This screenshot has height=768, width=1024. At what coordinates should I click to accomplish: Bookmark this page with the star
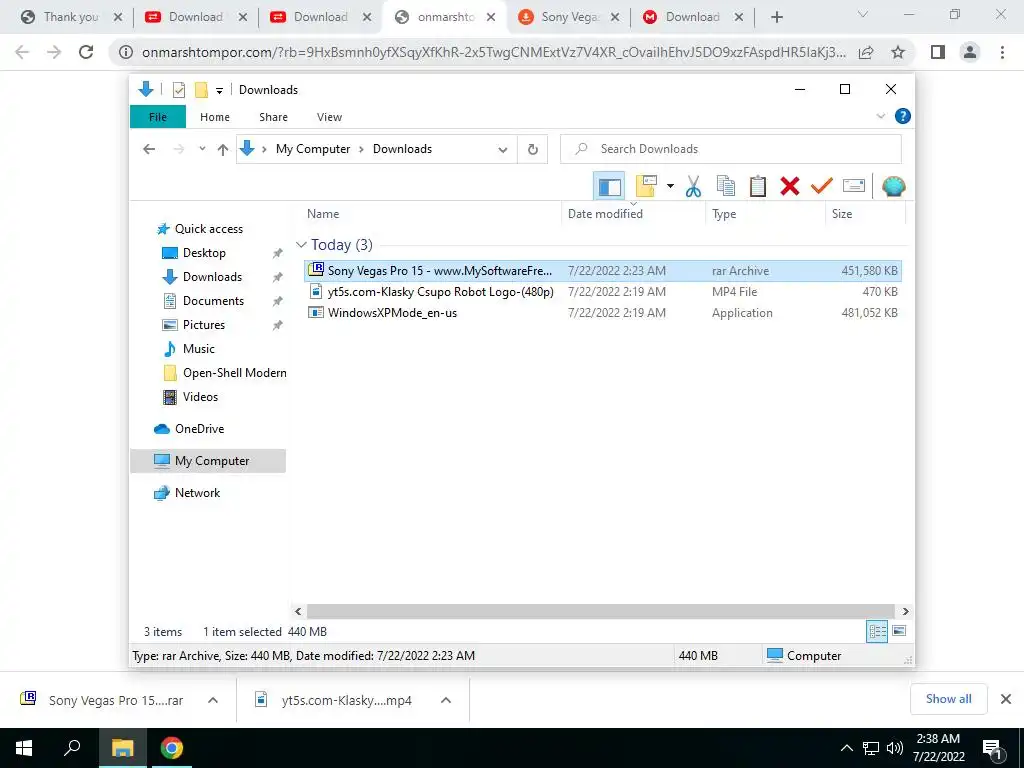point(898,52)
